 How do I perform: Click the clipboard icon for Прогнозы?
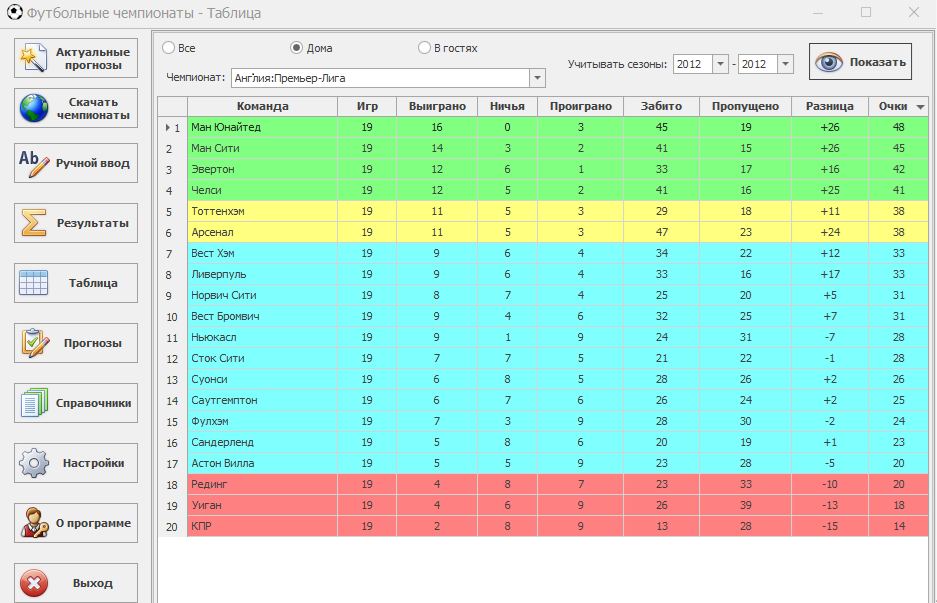(35, 343)
